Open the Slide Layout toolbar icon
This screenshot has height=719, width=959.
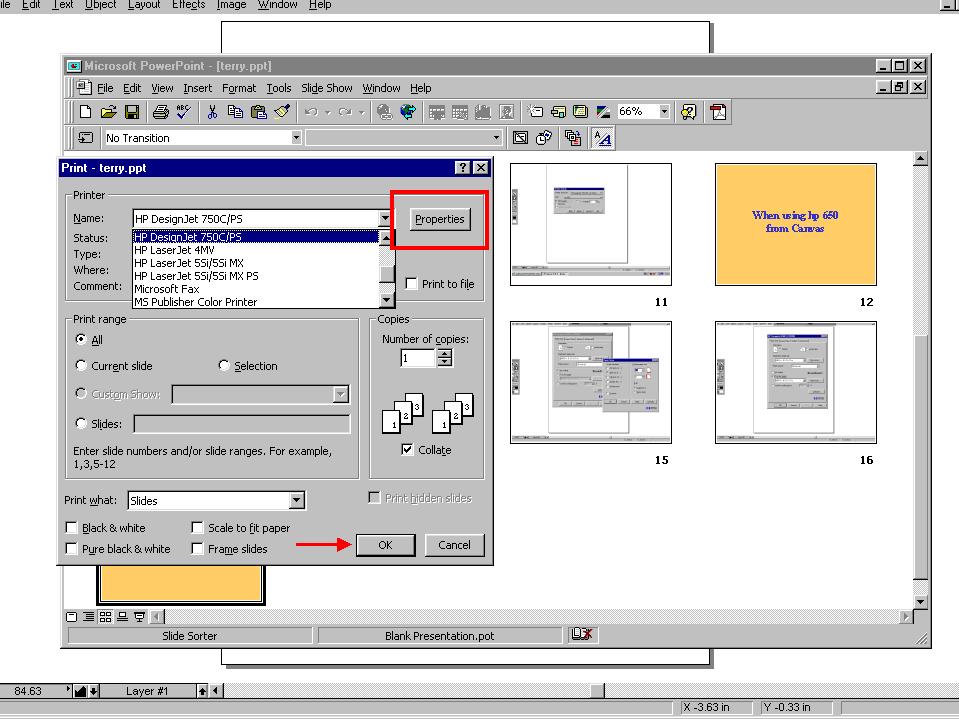pyautogui.click(x=558, y=112)
